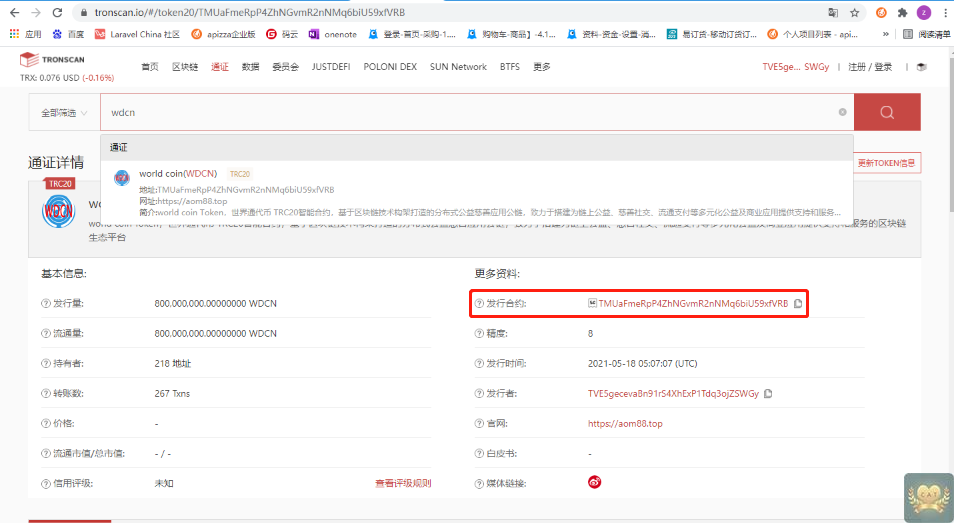This screenshot has width=954, height=523.
Task: Copy the contract address icon
Action: pos(798,303)
